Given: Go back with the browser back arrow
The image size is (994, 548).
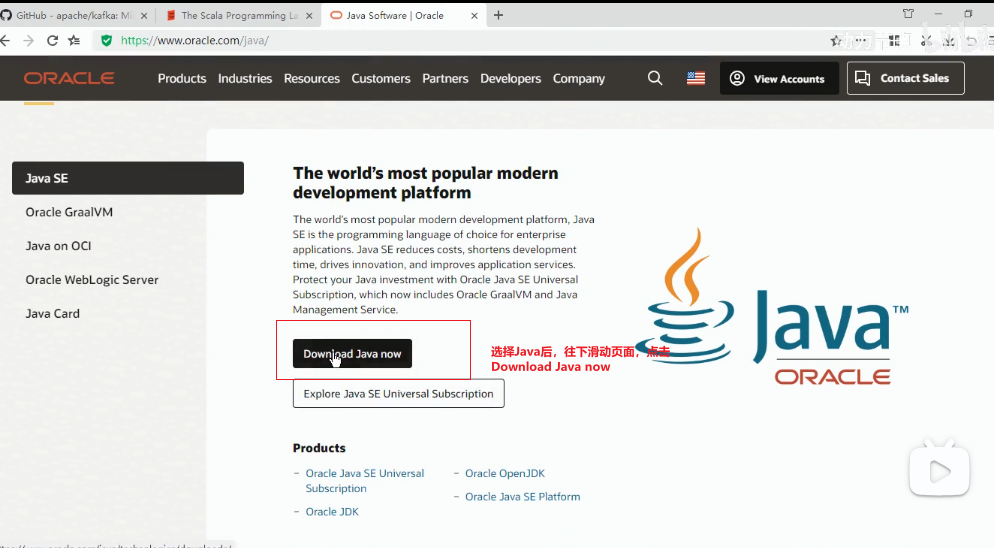Looking at the screenshot, I should click(x=6, y=41).
